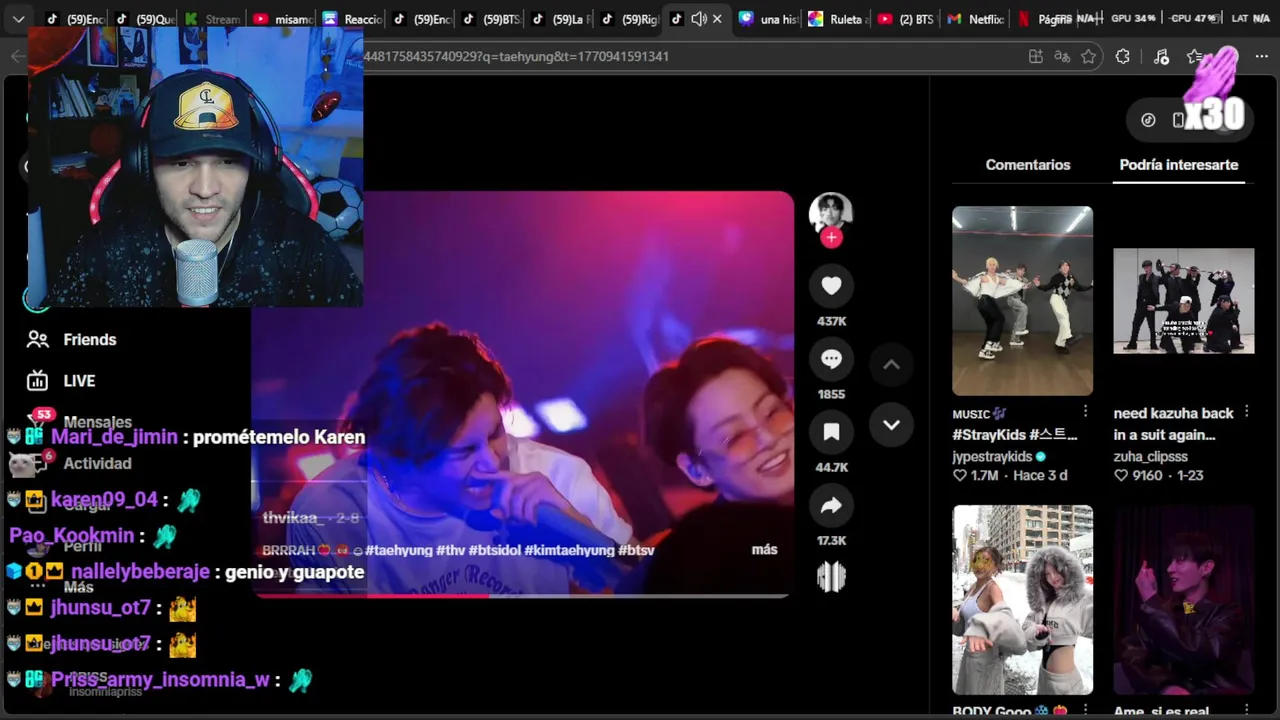Close the active TikTok browser tab
Screen dimensions: 1280x720
click(x=717, y=19)
